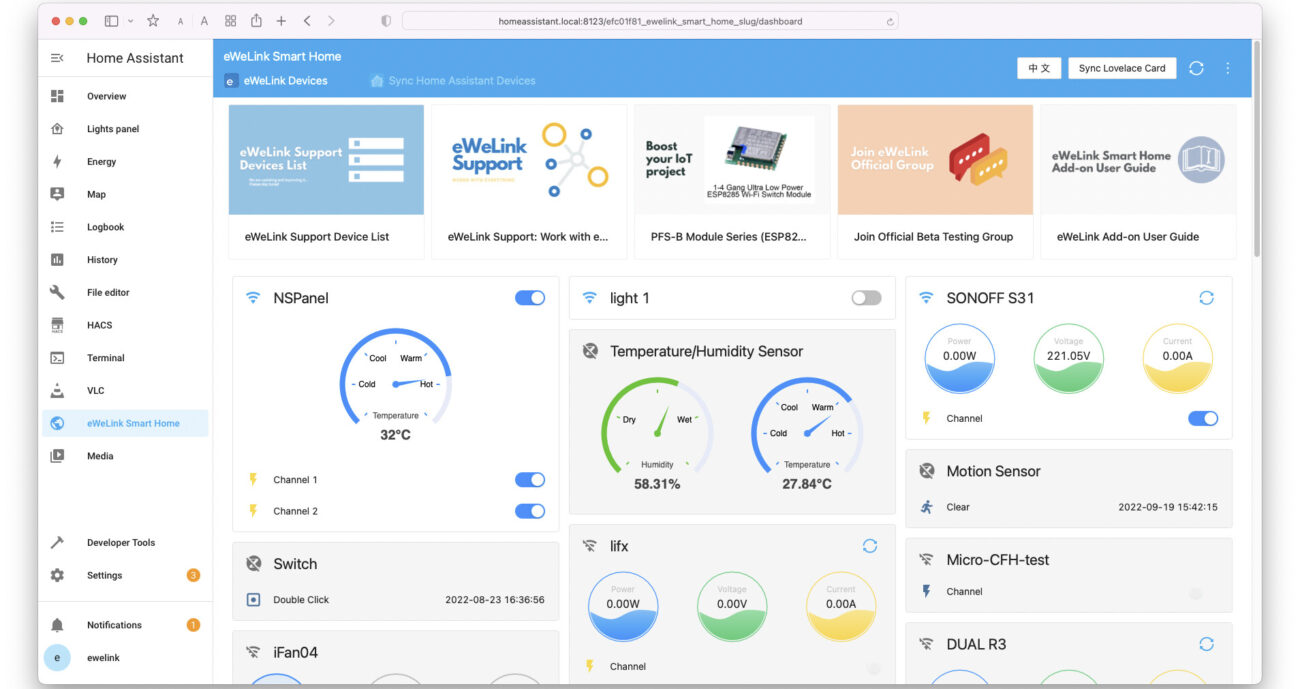This screenshot has width=1300, height=689.
Task: Click SONOFF S31 Current 0.00A indicator
Action: (1177, 358)
